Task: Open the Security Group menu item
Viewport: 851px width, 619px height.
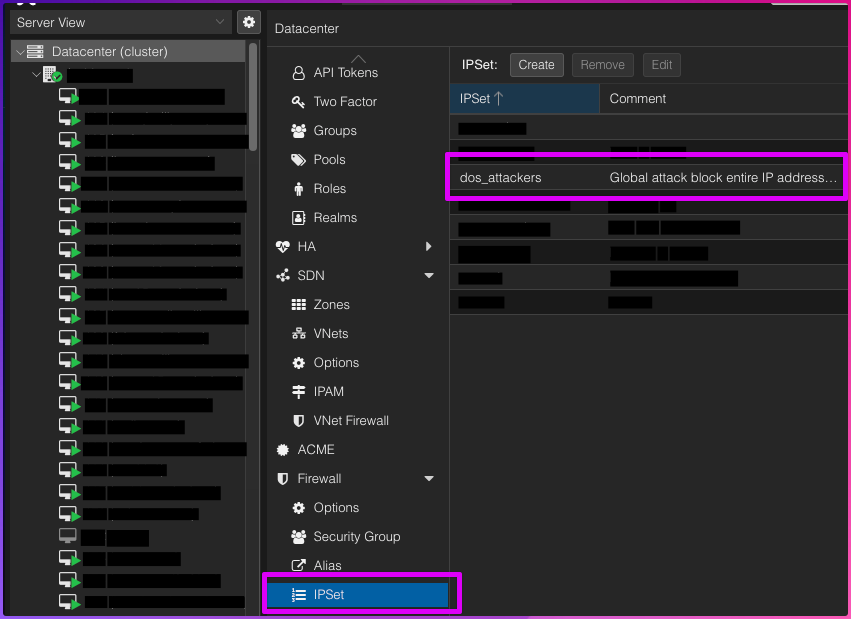Action: coord(356,537)
